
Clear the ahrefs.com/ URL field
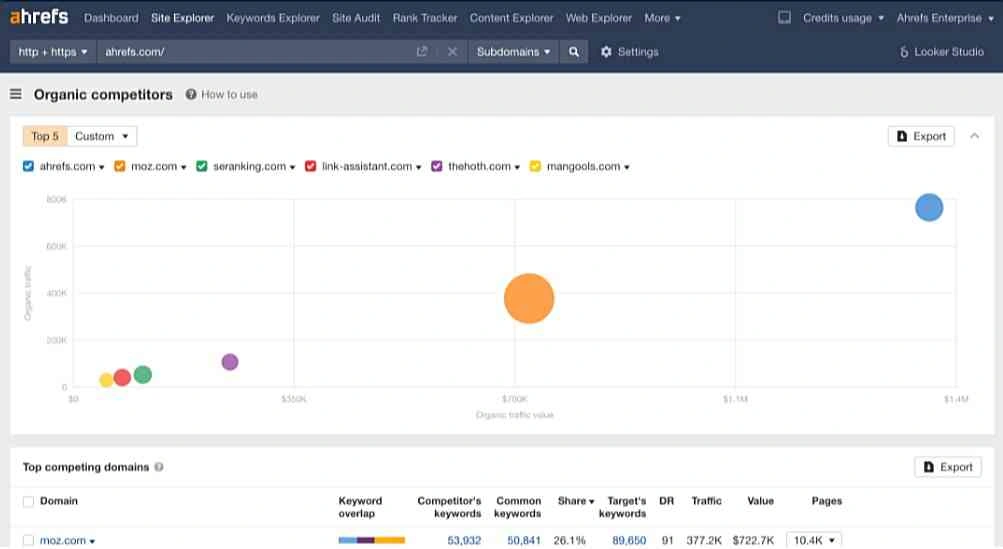pos(452,52)
